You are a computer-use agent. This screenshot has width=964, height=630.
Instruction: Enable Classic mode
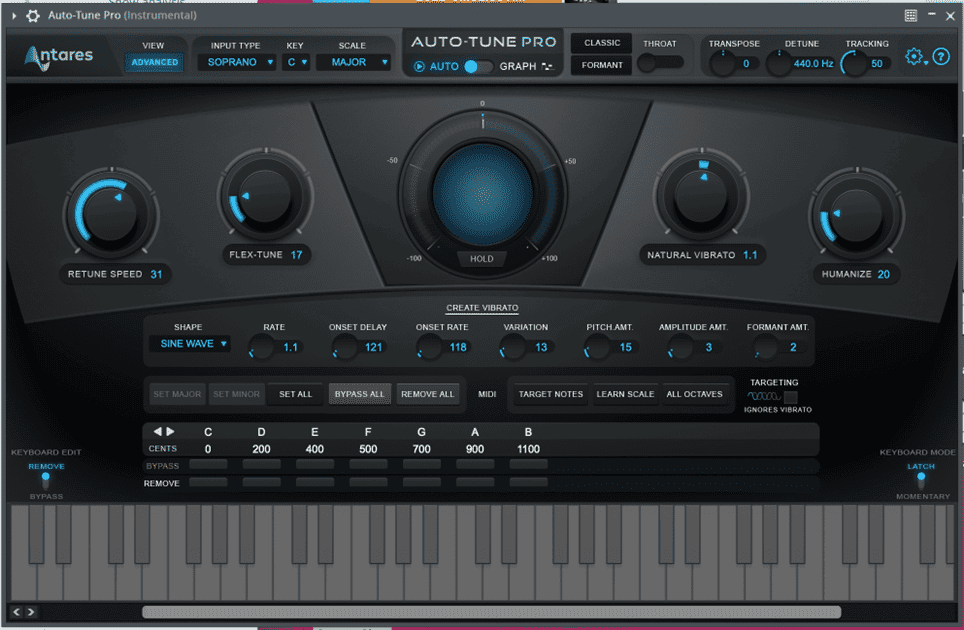[602, 43]
